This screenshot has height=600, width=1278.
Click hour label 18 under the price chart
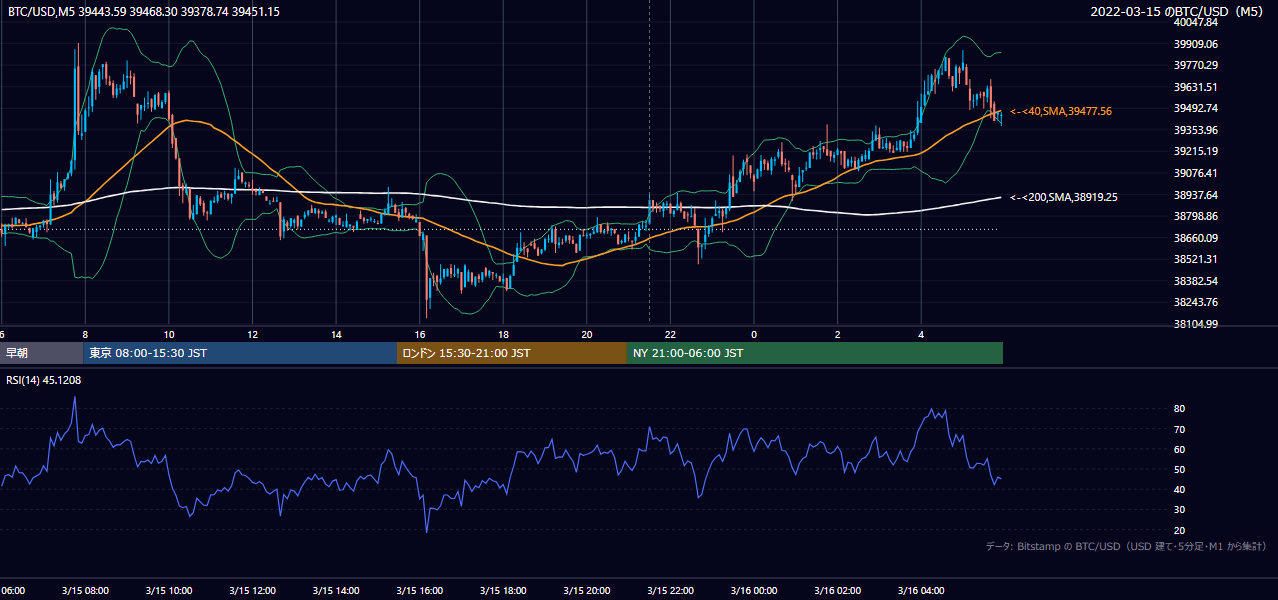point(503,335)
